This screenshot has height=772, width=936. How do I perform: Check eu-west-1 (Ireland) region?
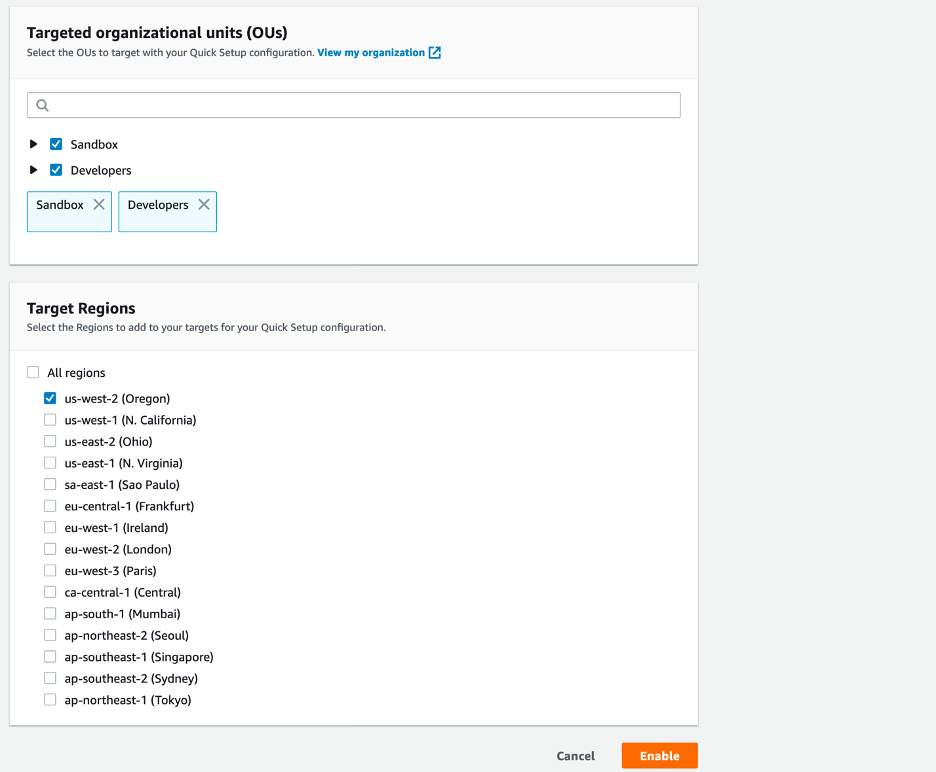pyautogui.click(x=50, y=527)
